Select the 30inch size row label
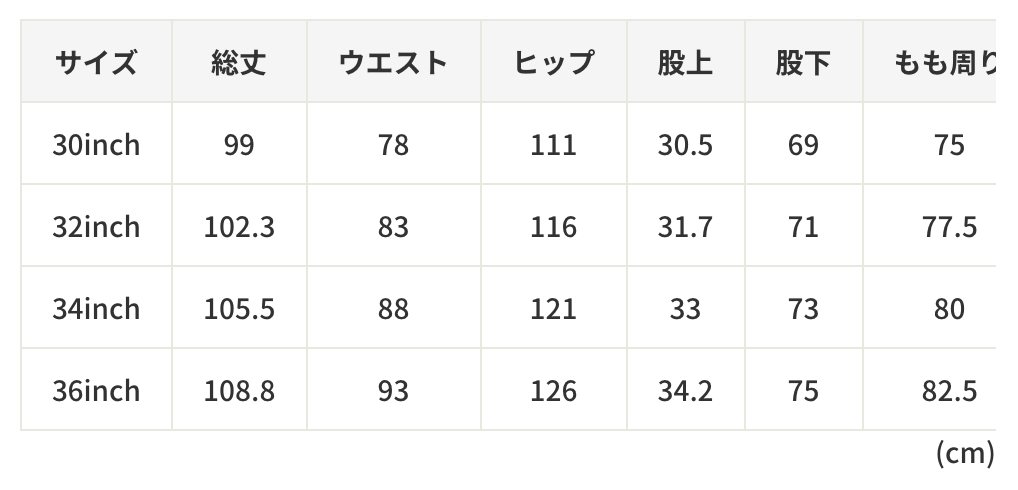The image size is (1018, 490). pos(96,145)
